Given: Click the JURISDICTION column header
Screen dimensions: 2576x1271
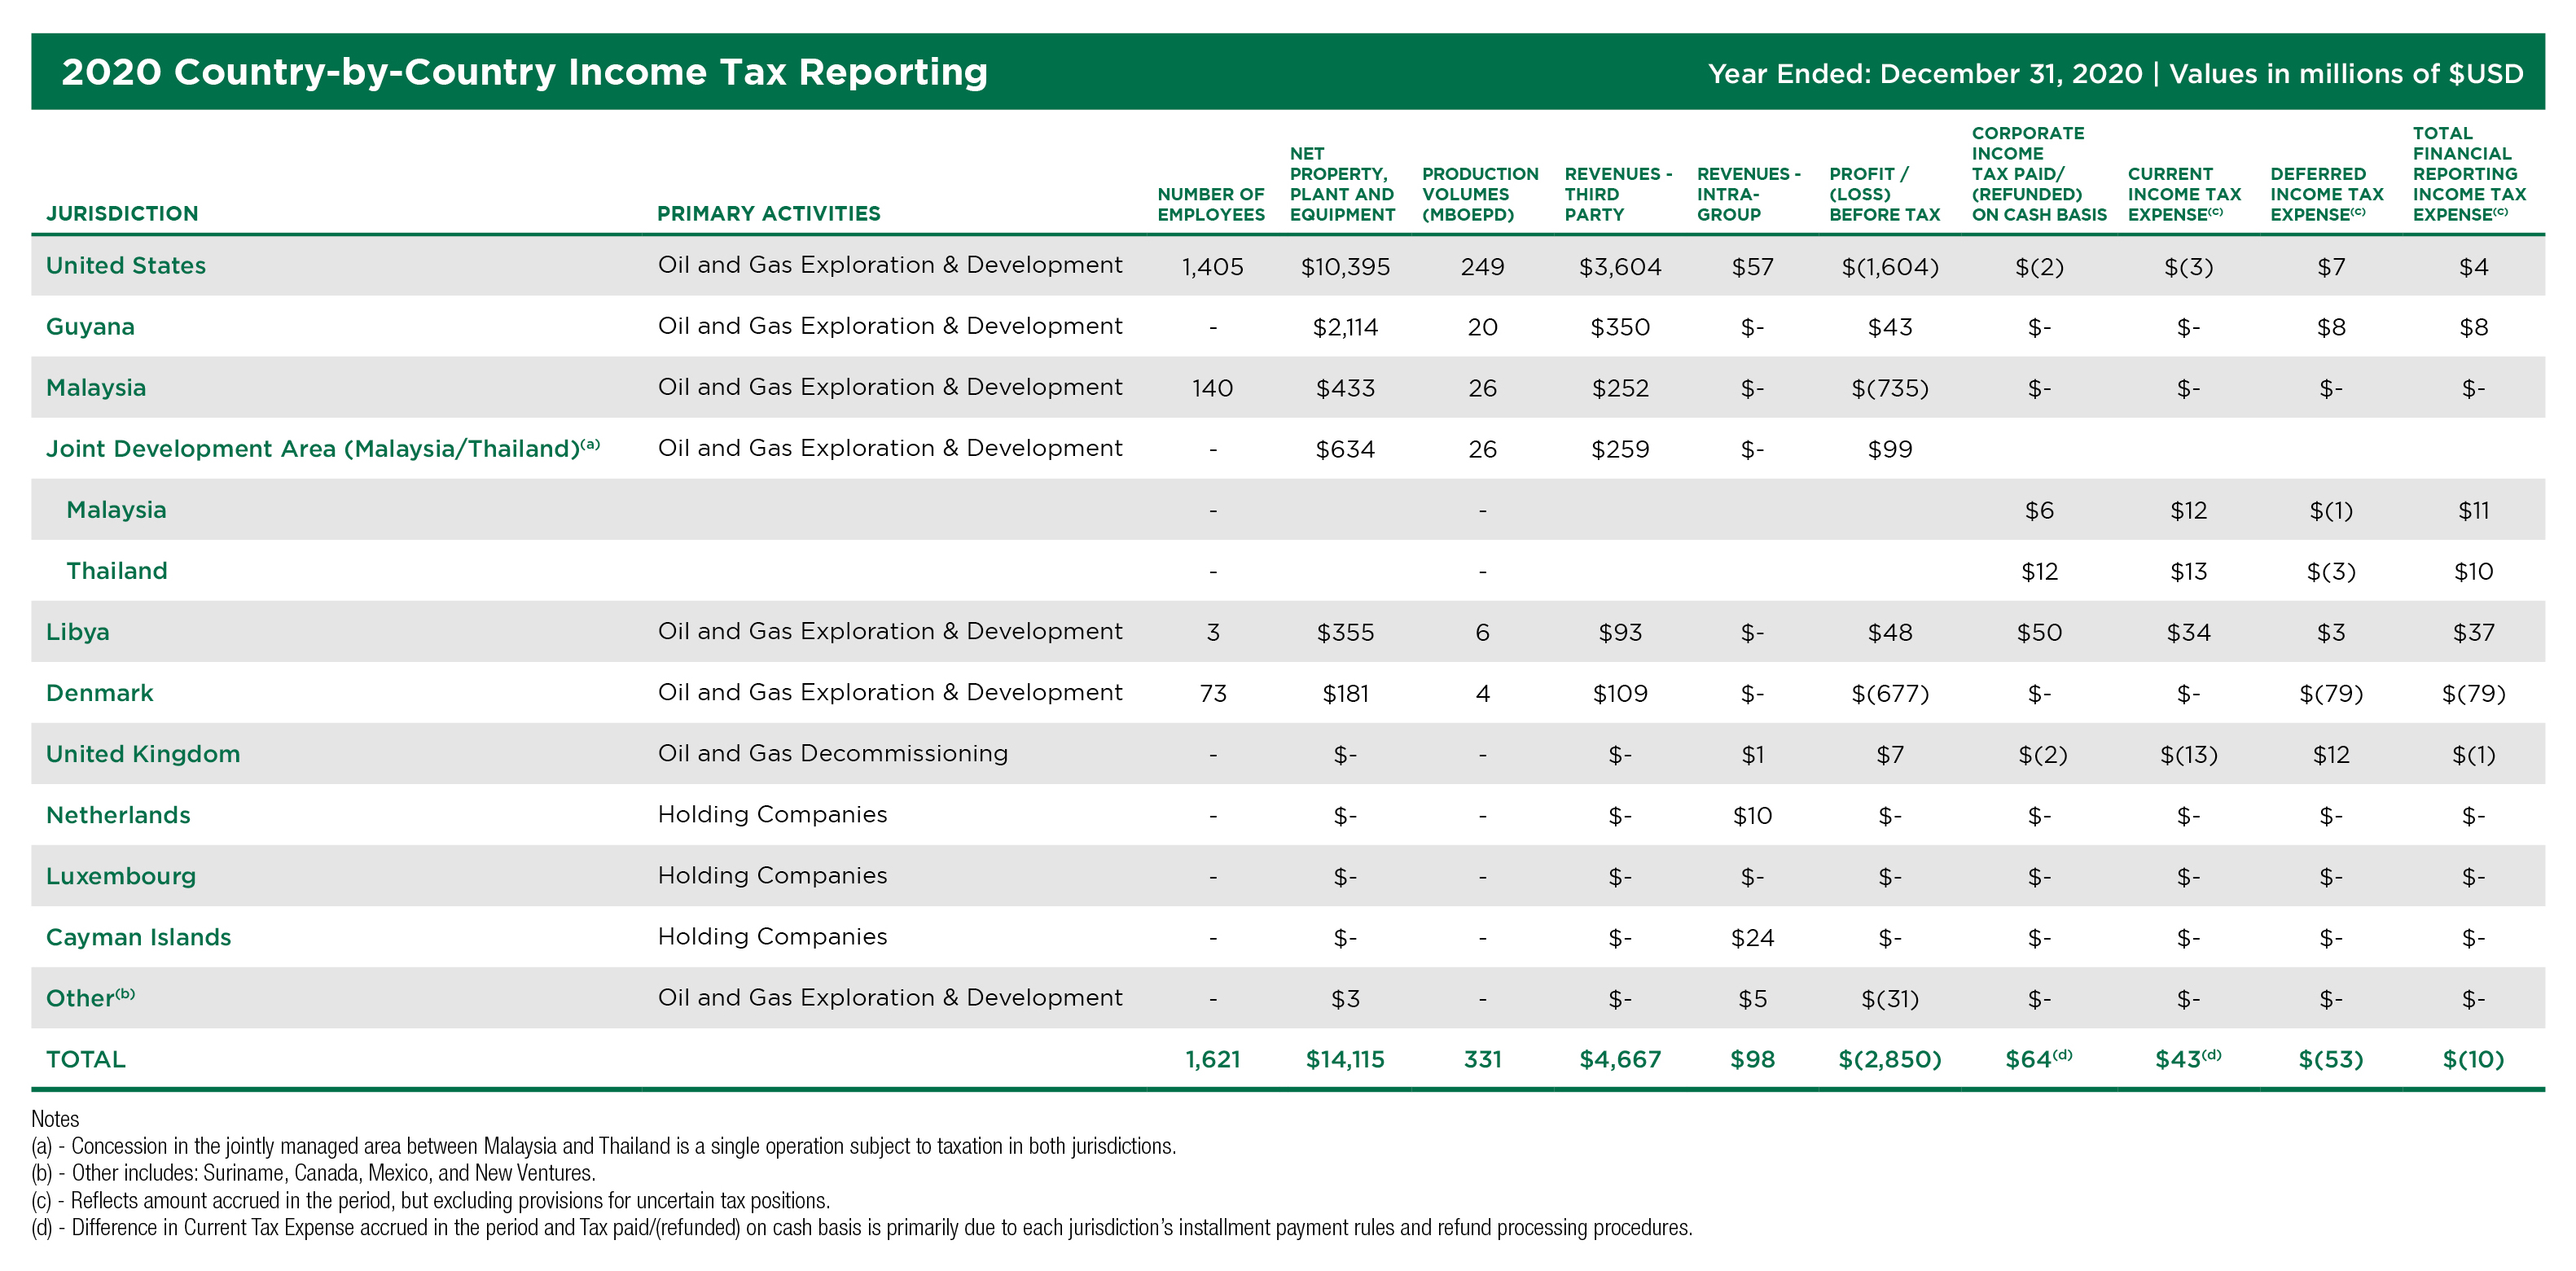Looking at the screenshot, I should tap(122, 213).
